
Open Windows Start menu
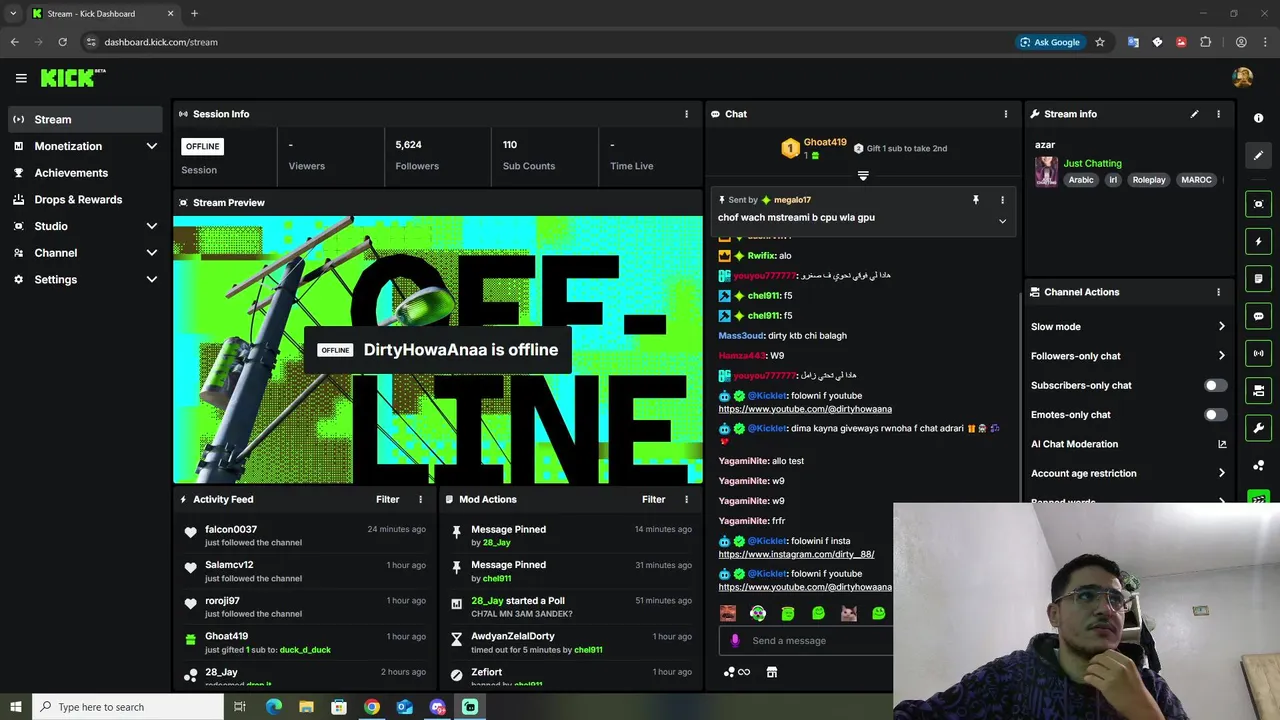15,707
